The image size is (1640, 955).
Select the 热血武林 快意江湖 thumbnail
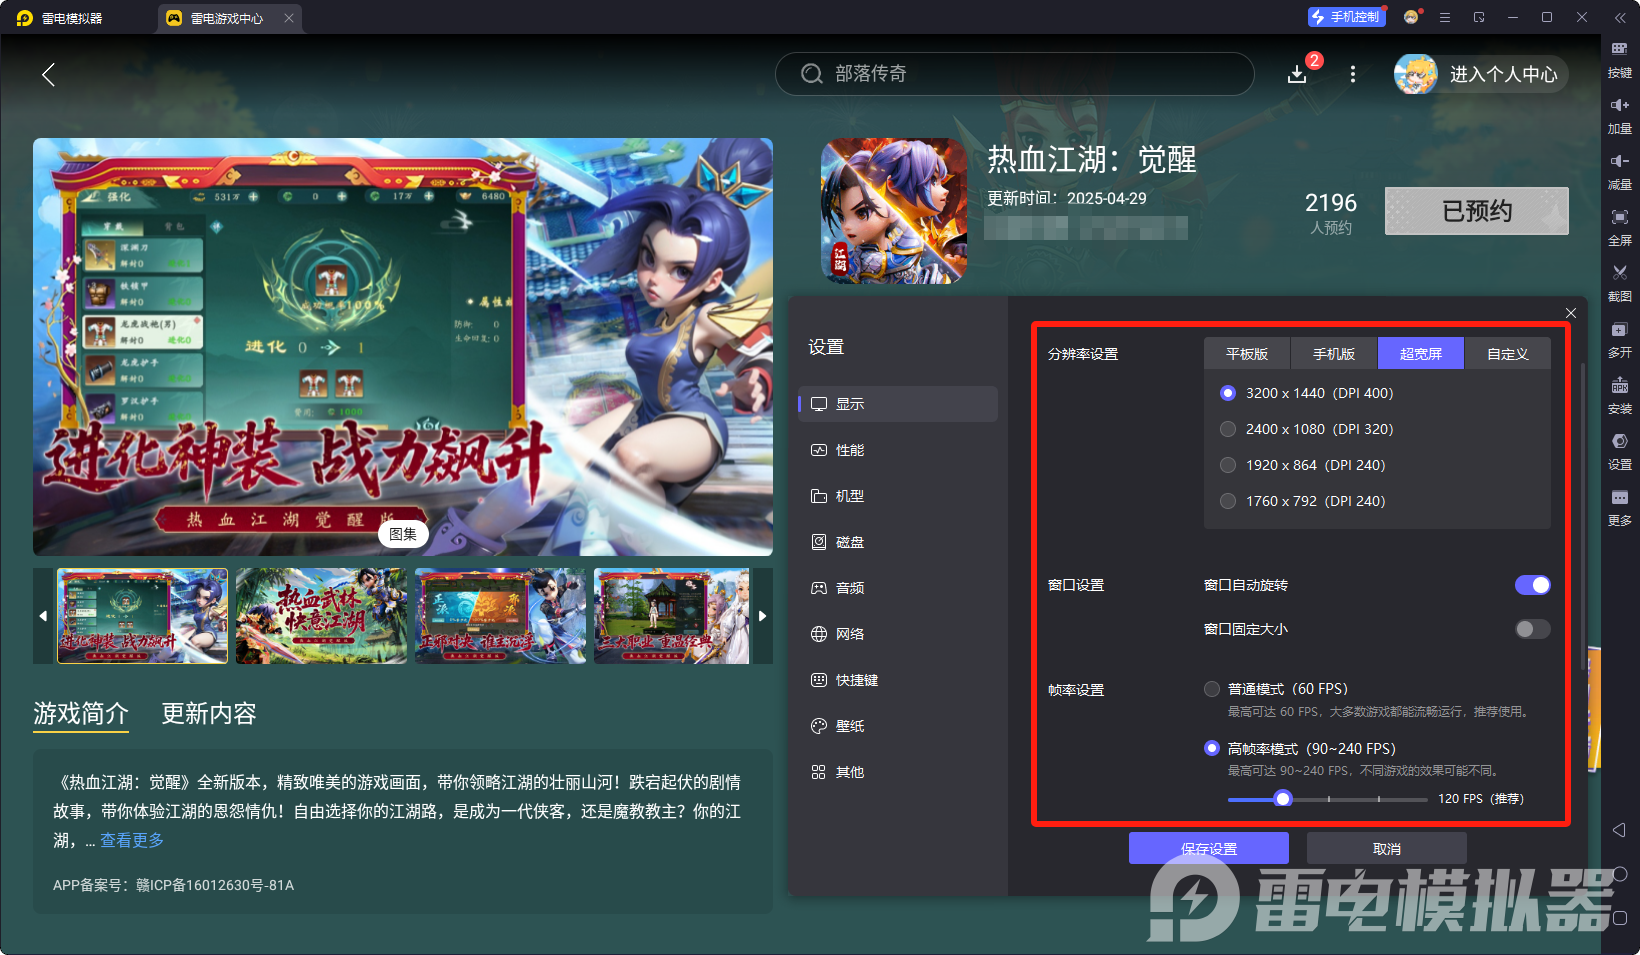pos(321,616)
